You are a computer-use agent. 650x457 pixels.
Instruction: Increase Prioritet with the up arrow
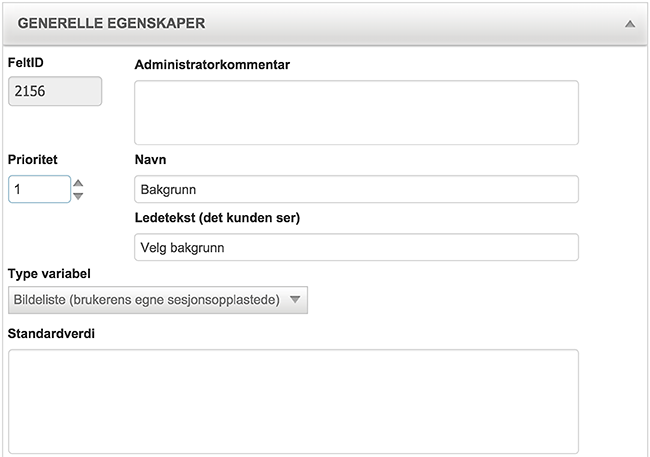coord(78,183)
